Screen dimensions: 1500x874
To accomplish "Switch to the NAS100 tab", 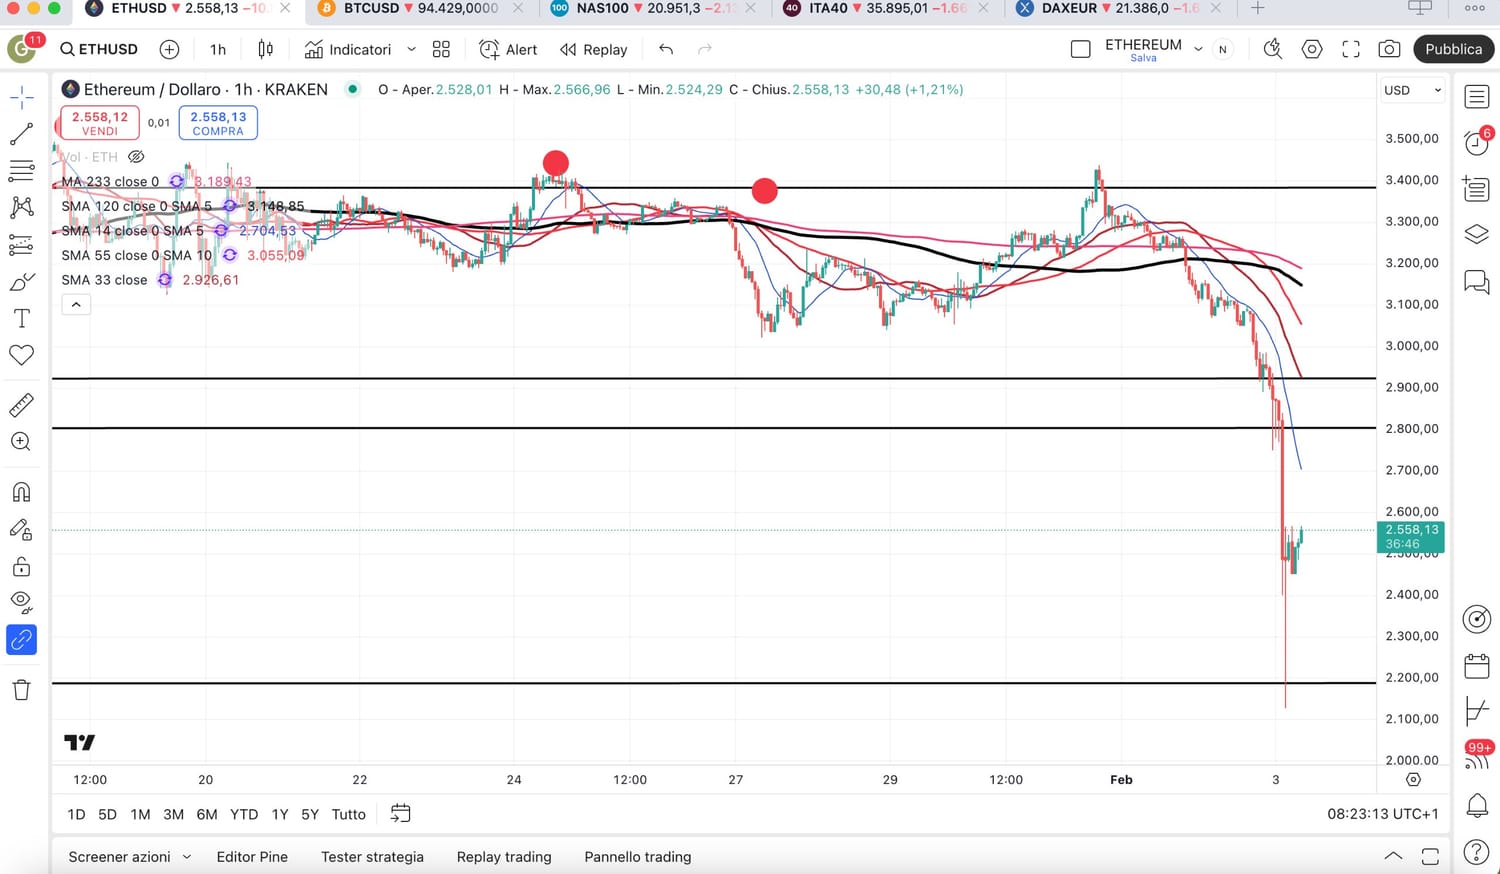I will click(653, 9).
